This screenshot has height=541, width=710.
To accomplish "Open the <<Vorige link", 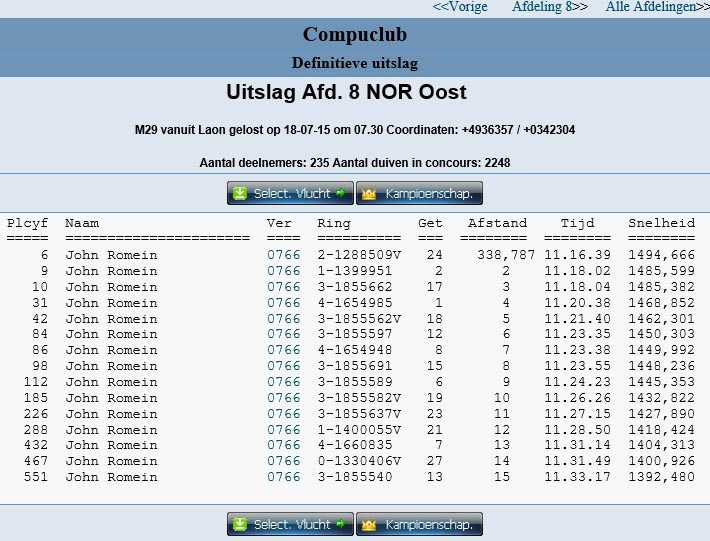I will point(460,7).
